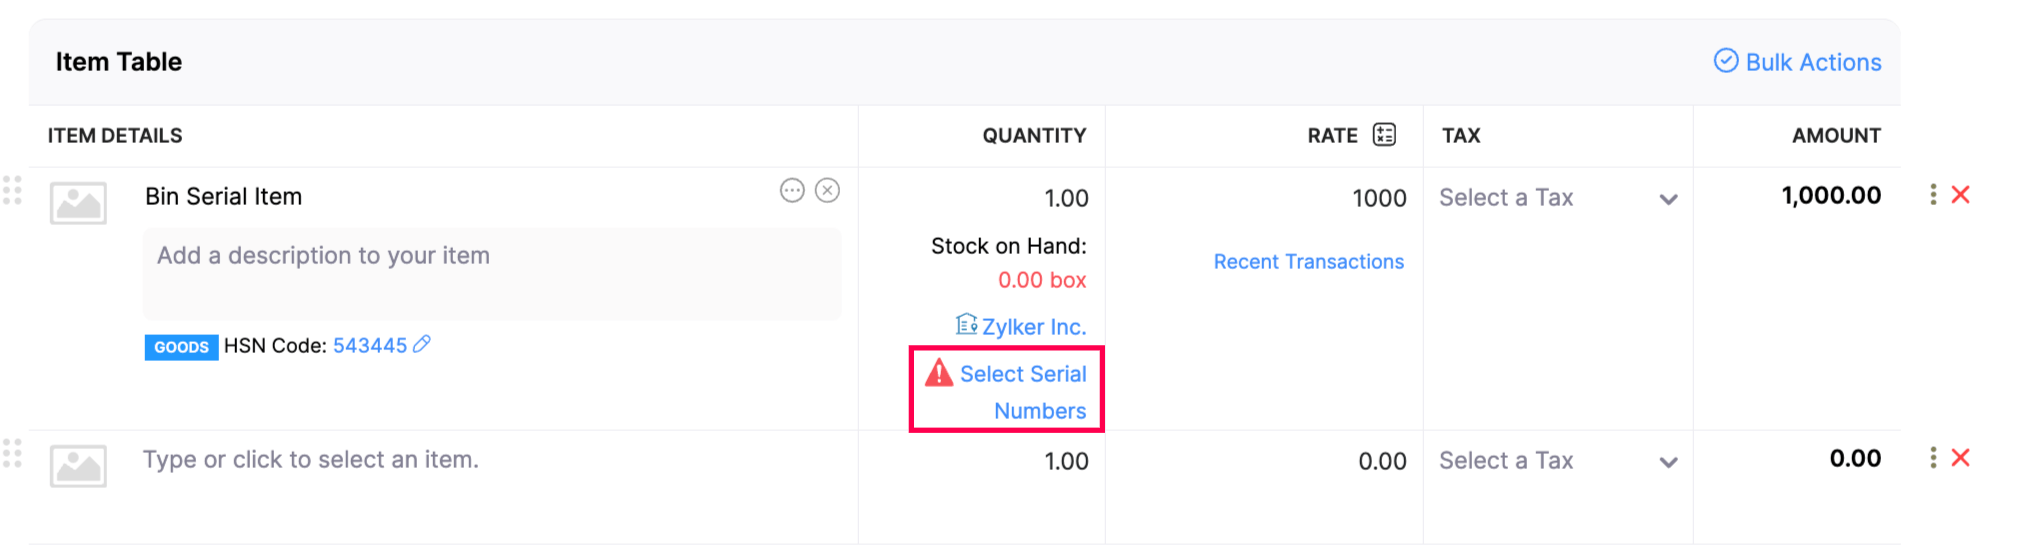Open Bulk Actions
The height and width of the screenshot is (545, 2033).
click(x=1798, y=62)
